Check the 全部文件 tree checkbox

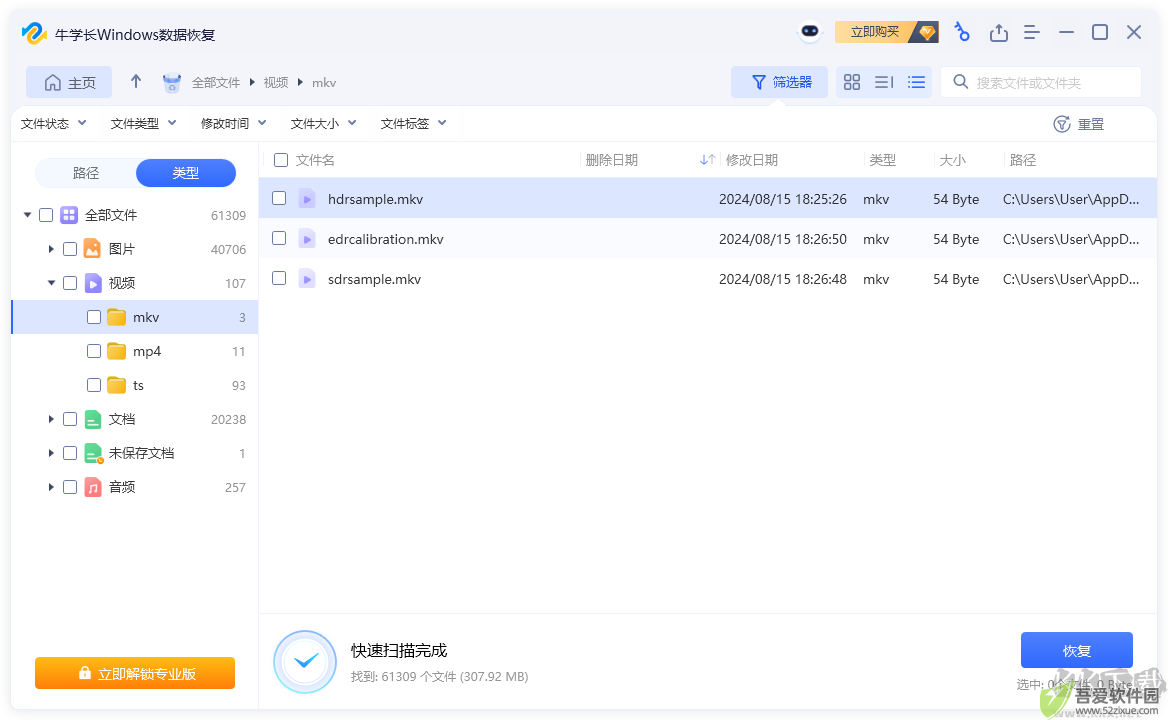[46, 215]
